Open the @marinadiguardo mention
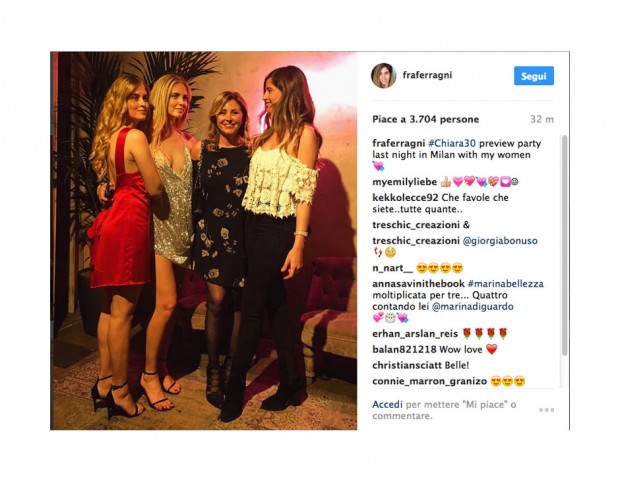 [x=473, y=307]
